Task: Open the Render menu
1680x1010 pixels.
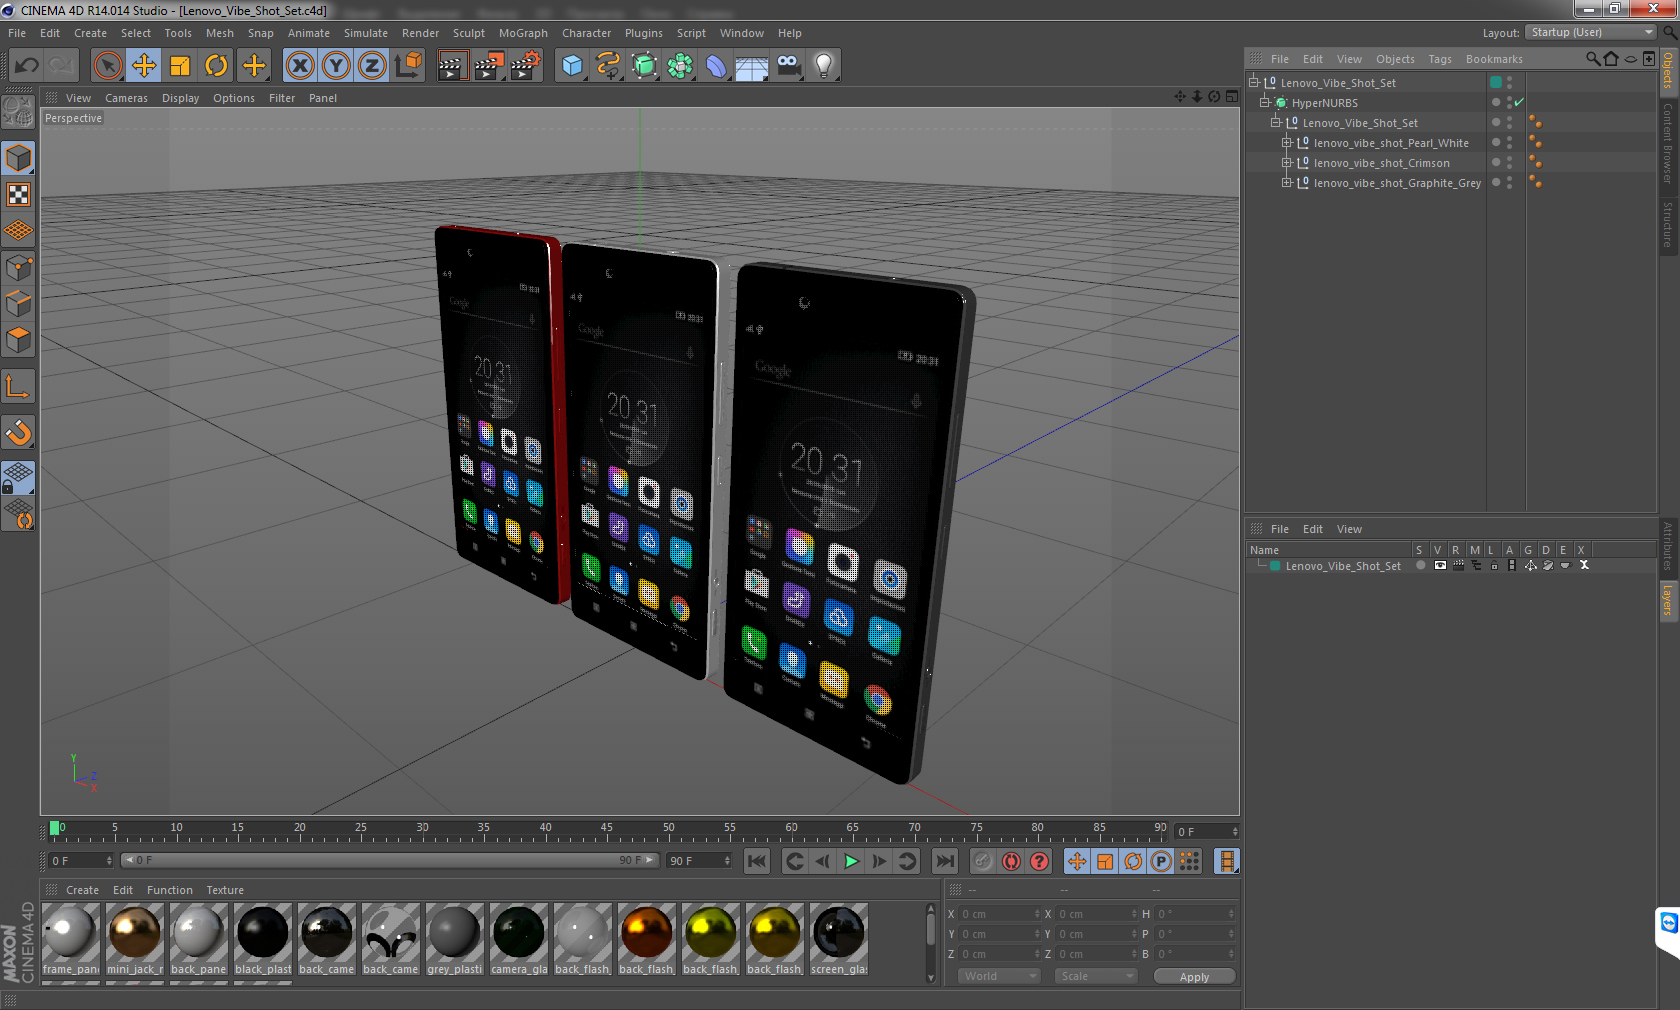Action: (x=420, y=33)
